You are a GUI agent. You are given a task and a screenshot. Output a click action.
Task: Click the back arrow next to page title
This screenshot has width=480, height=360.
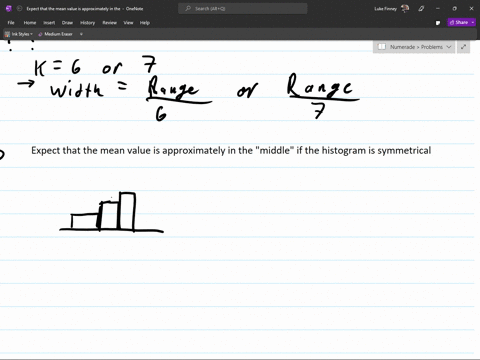19,9
